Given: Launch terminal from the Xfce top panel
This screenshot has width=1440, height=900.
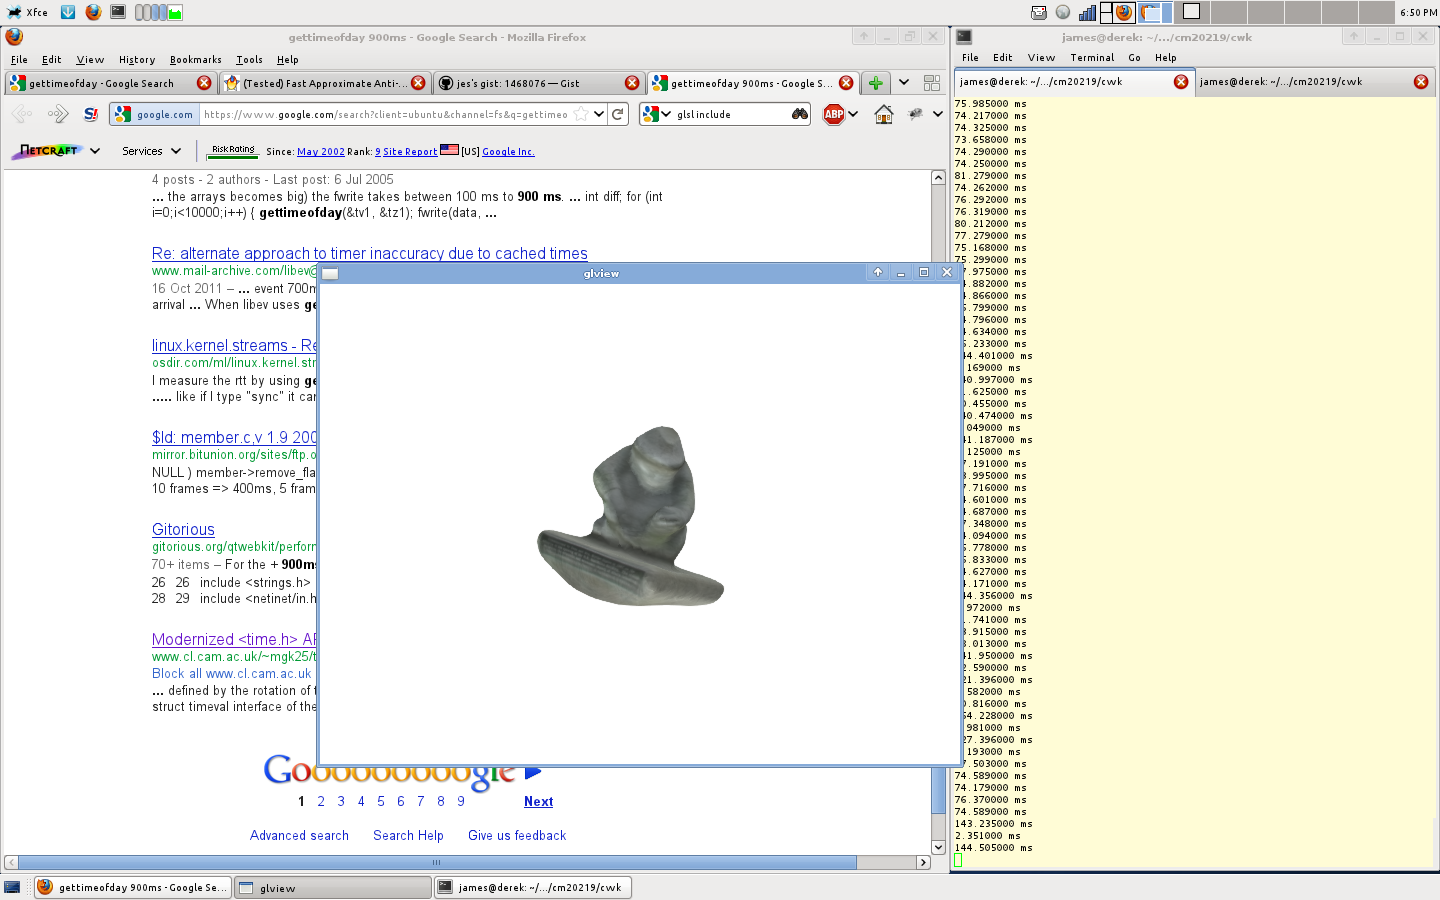Looking at the screenshot, I should (118, 12).
